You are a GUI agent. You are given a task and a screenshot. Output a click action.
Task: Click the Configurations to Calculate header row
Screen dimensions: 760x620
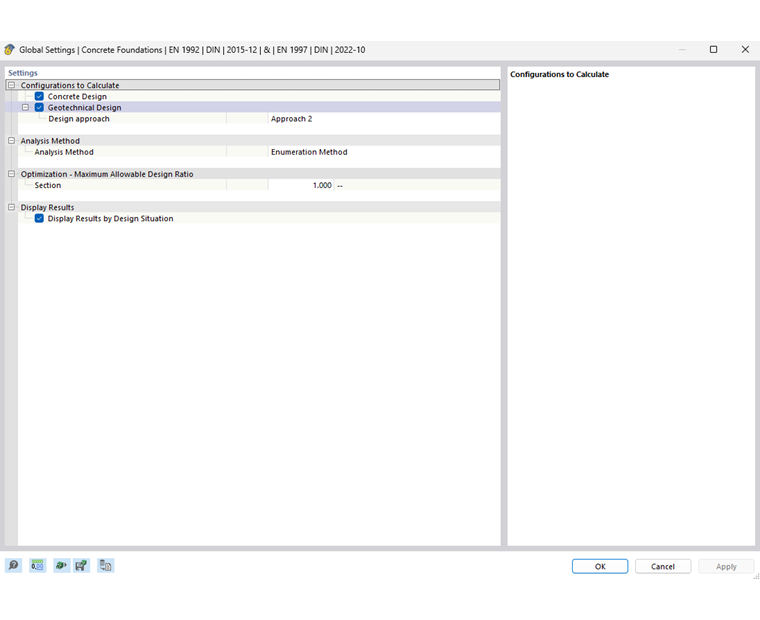click(253, 85)
